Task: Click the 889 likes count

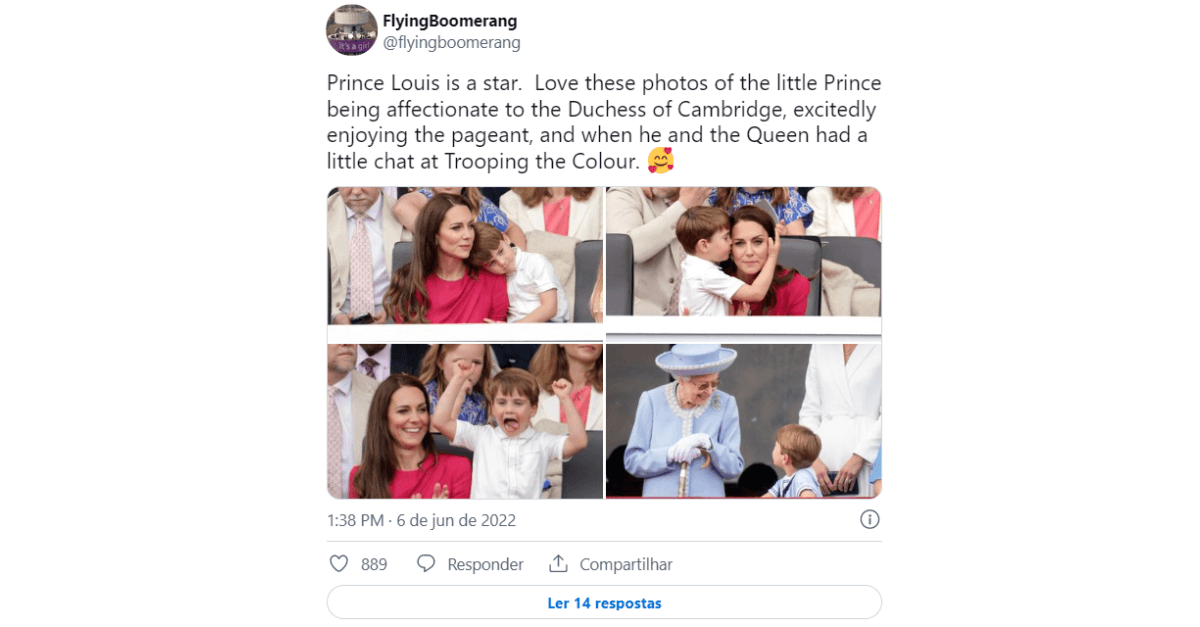Action: [374, 565]
